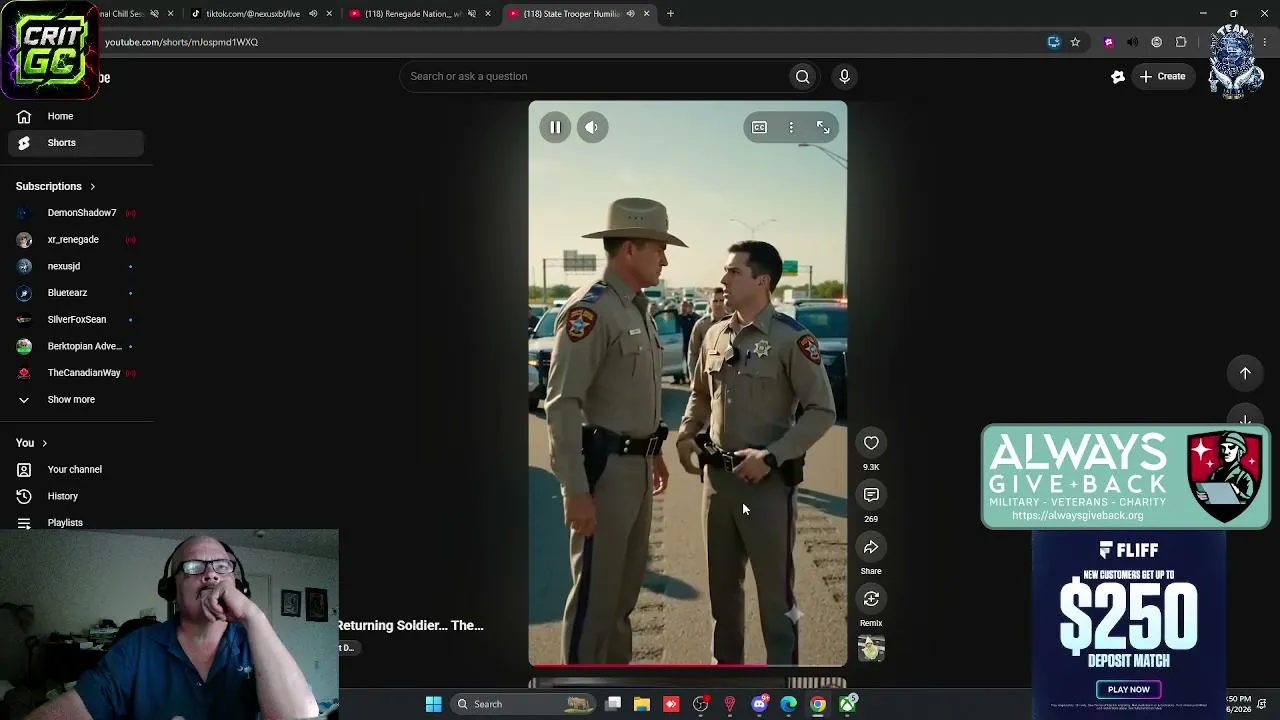Open Microsoft Edge from the taskbar
Viewport: 1280px width, 720px height.
pos(788,704)
